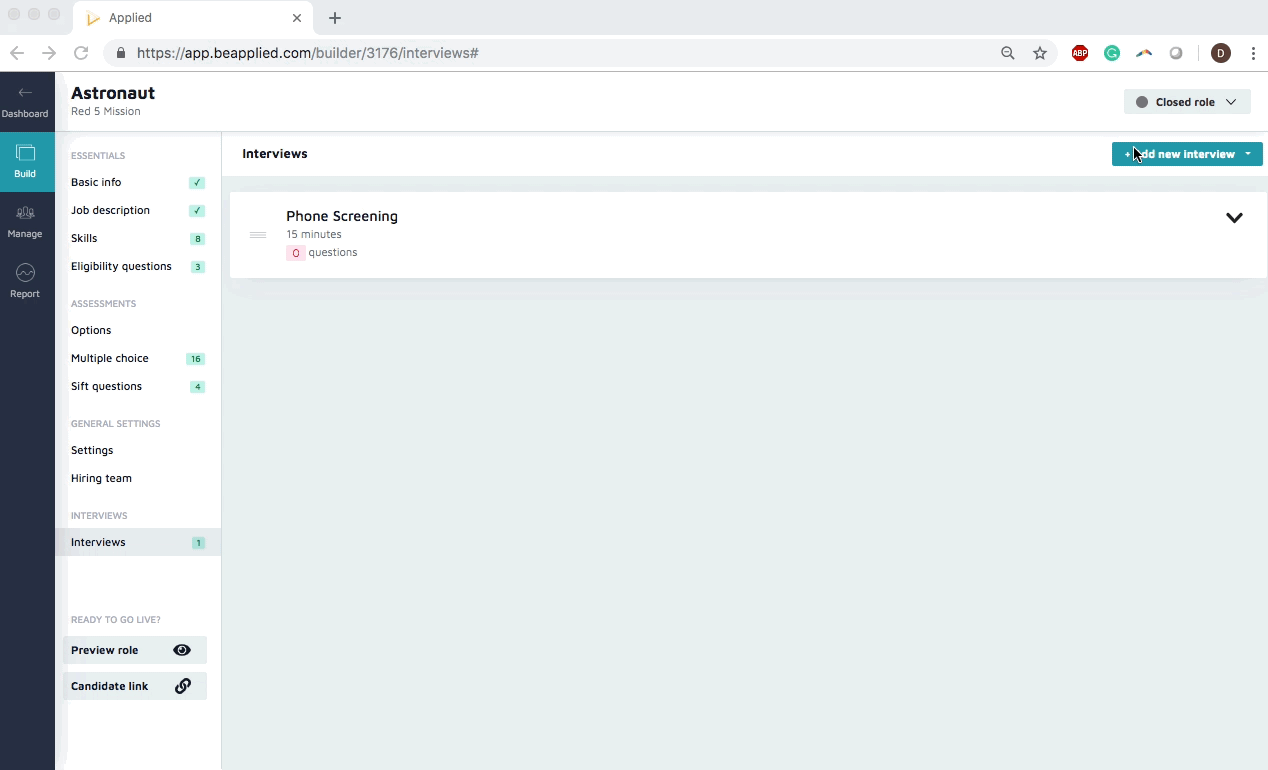Click the Add new interview button
Screen dimensions: 1268x770
(1178, 154)
